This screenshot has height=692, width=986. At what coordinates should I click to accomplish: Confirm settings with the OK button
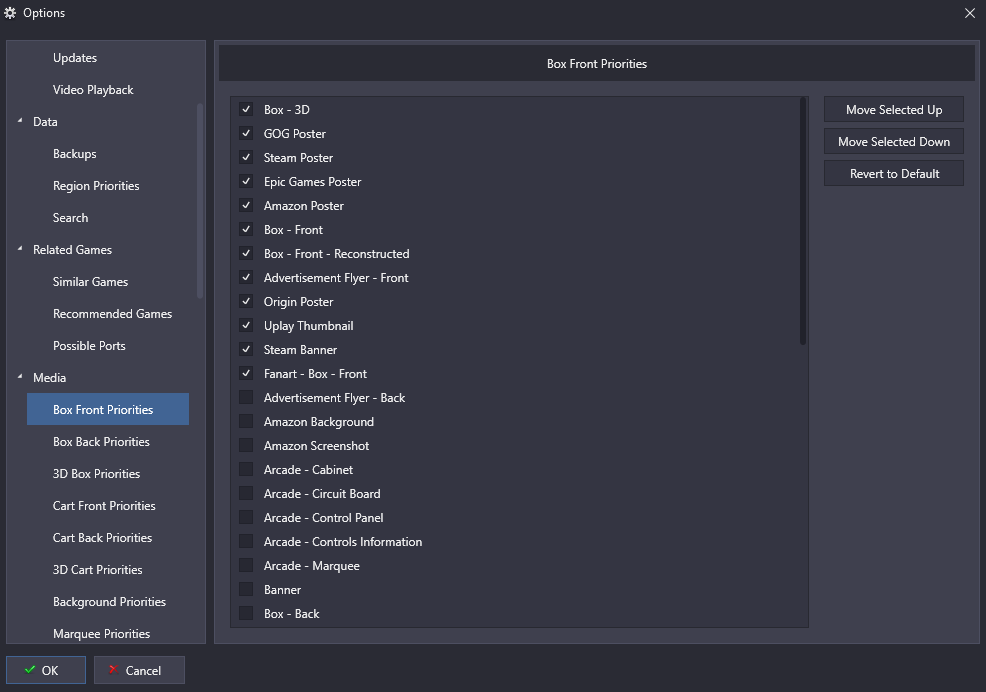[46, 670]
